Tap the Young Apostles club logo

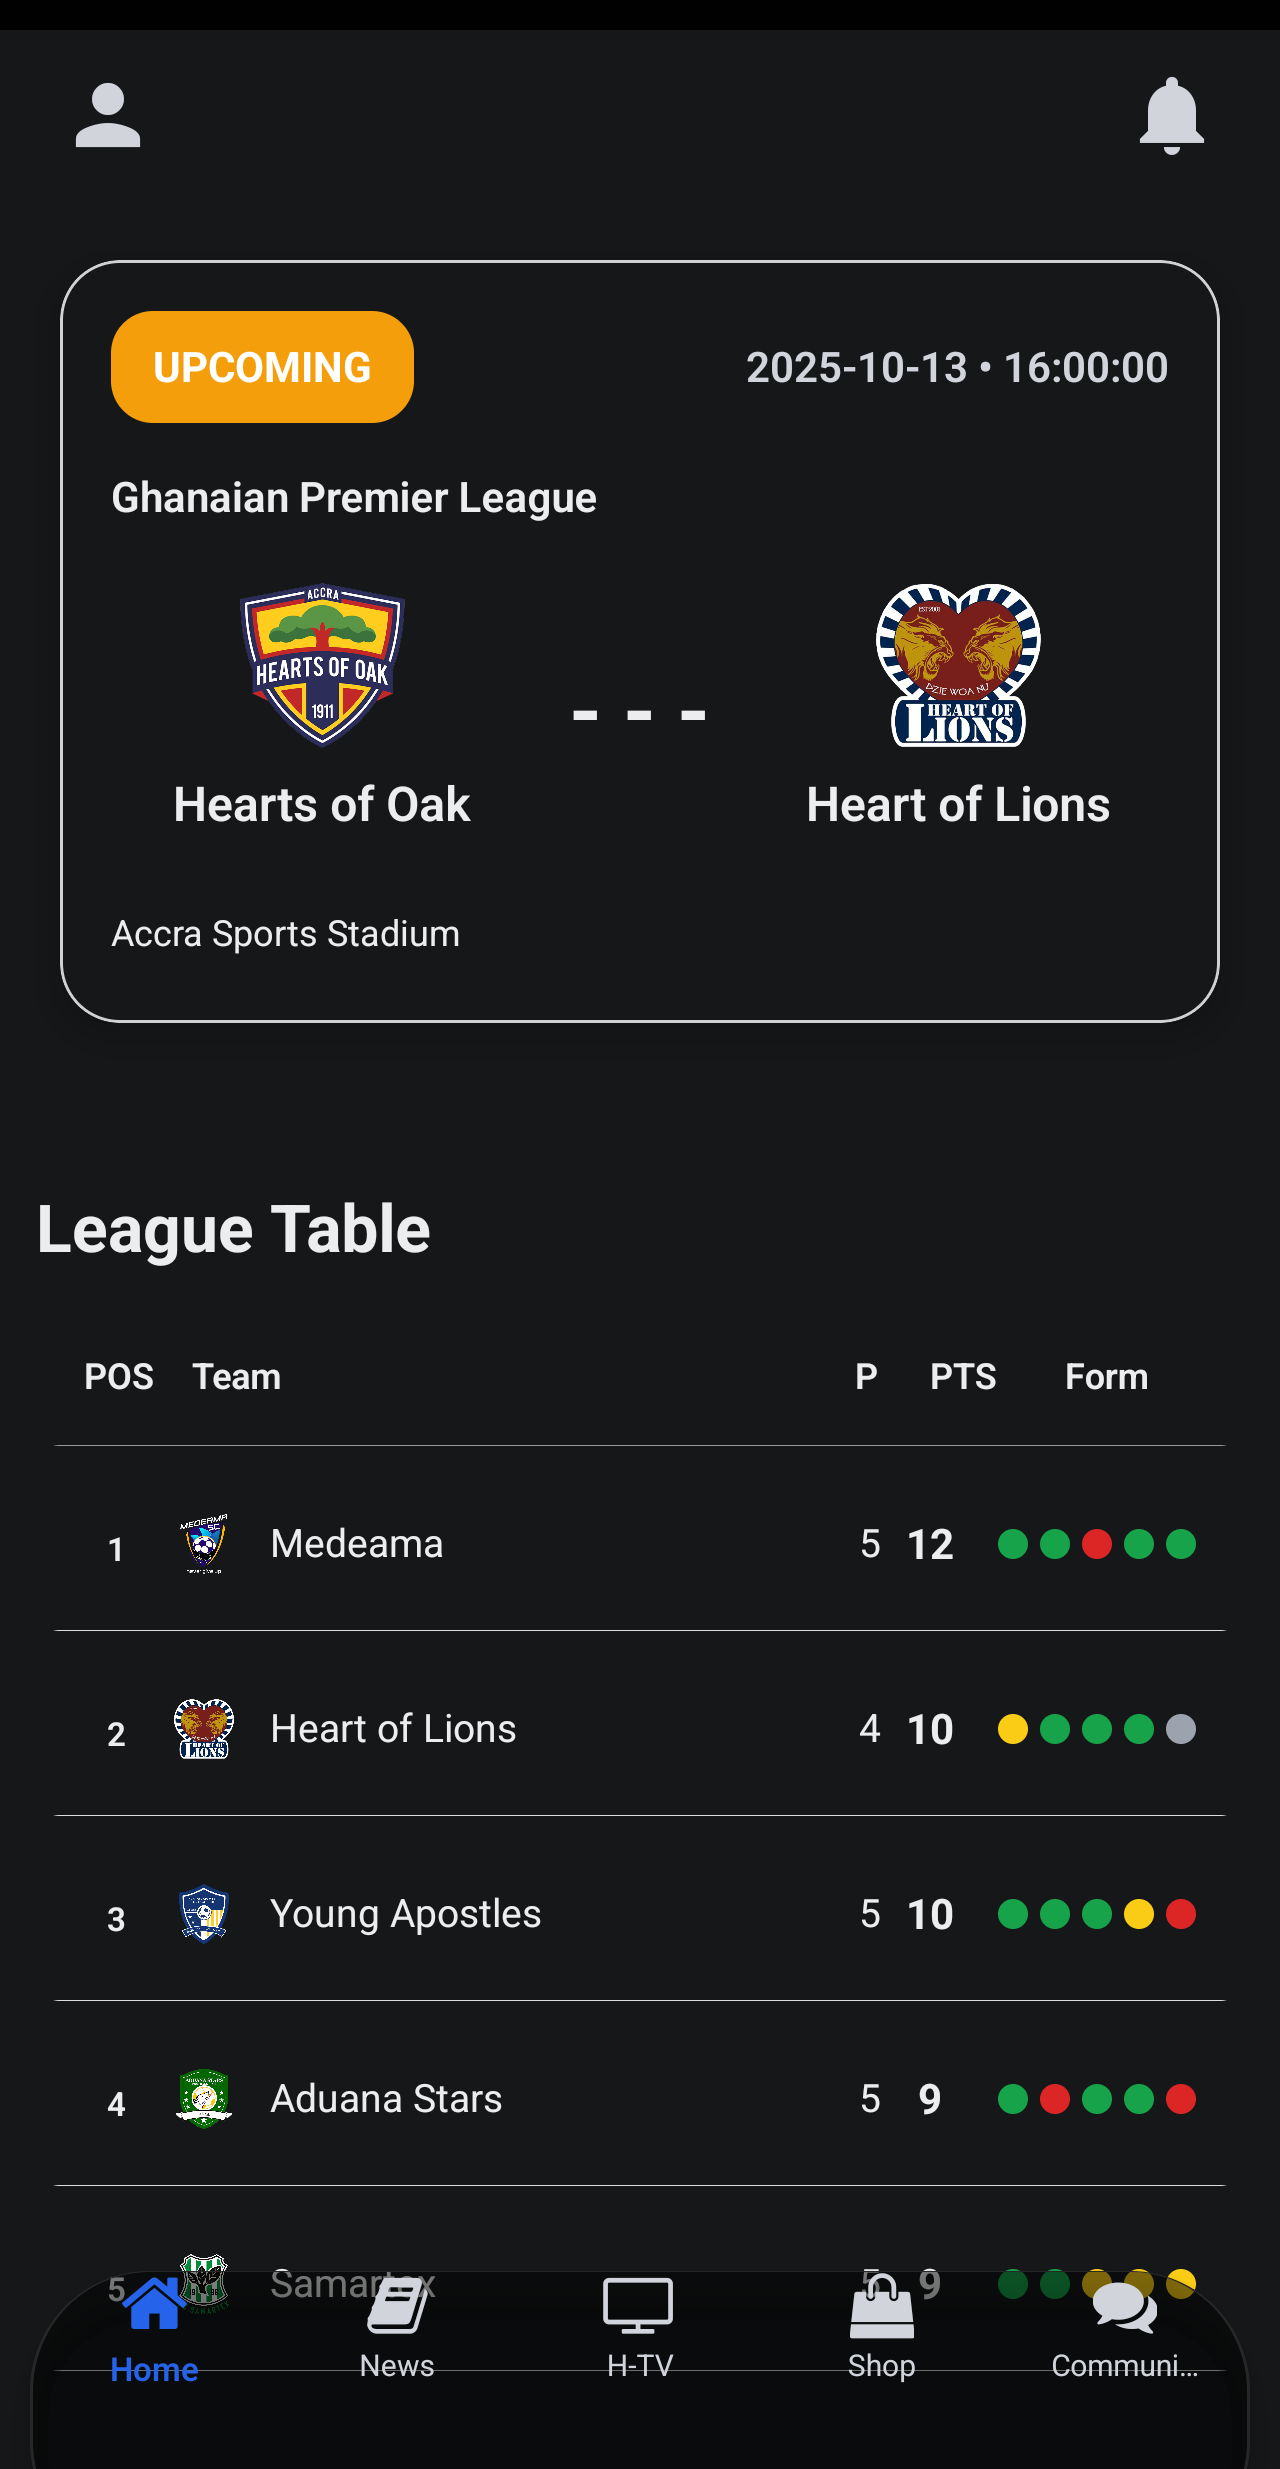204,1914
